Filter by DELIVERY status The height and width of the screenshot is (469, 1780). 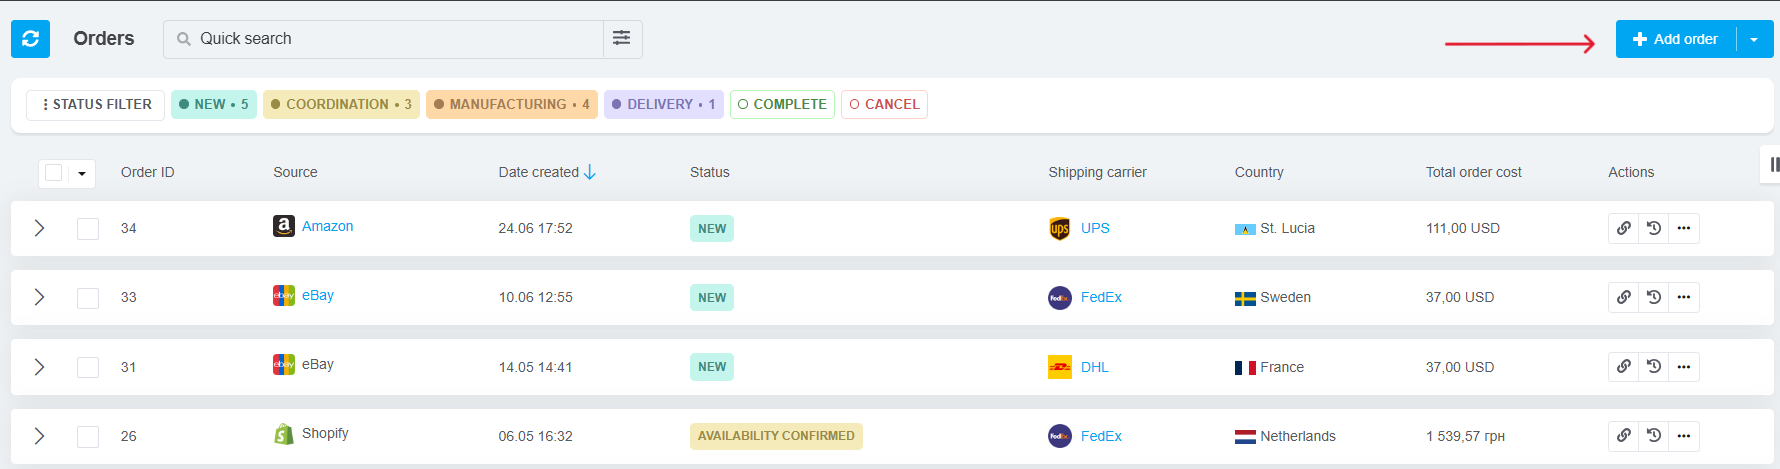664,104
